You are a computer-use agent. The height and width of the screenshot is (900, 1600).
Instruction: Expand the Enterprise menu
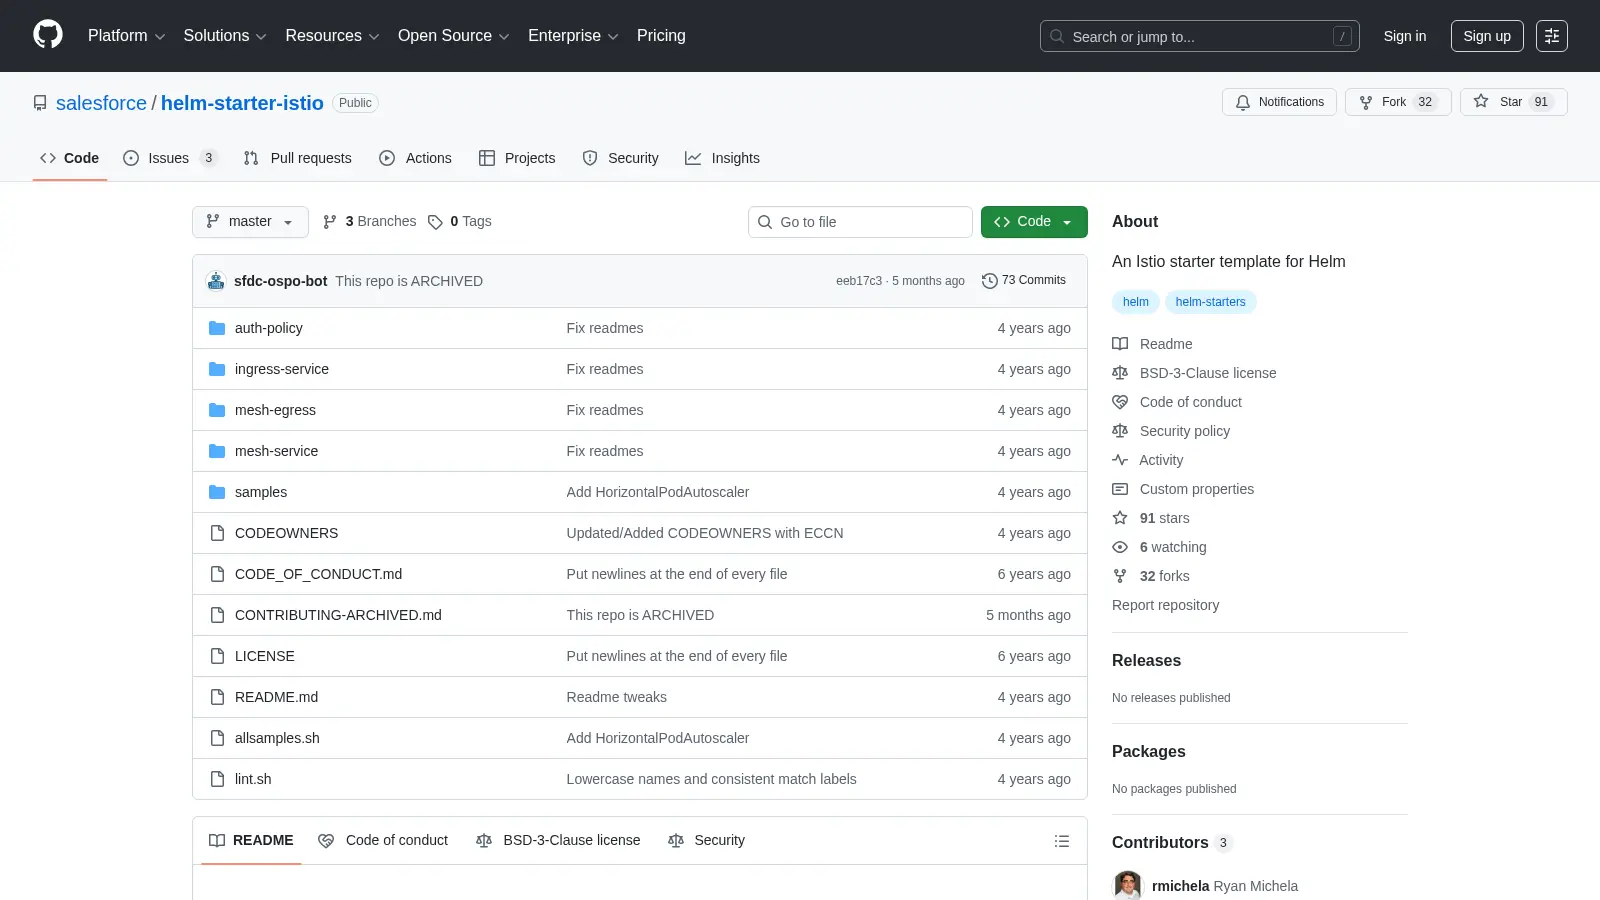coord(573,36)
